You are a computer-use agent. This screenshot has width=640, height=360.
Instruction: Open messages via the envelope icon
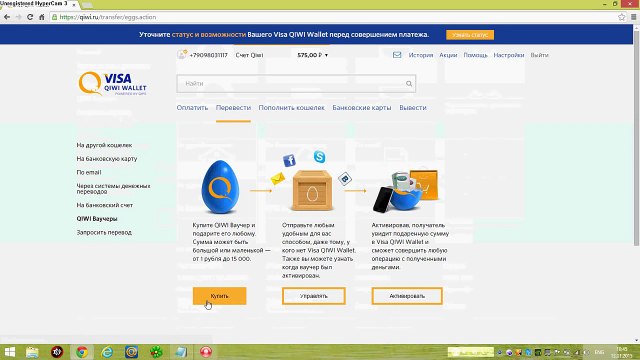click(x=397, y=55)
